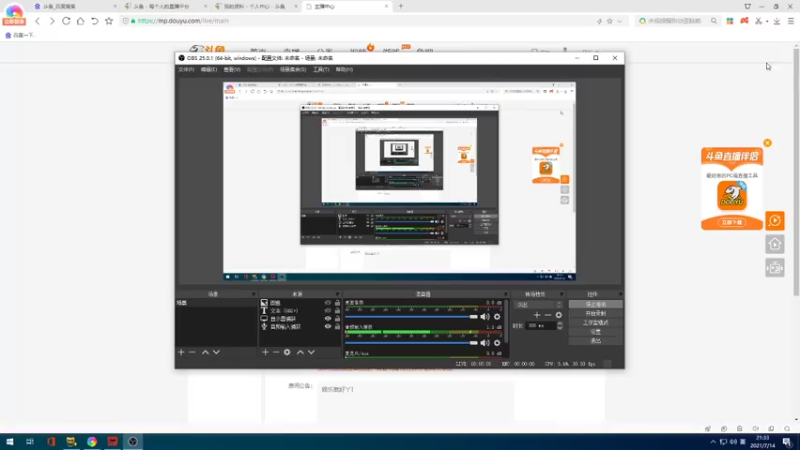Image resolution: width=800 pixels, height=450 pixels.
Task: Click the transition duration stepper arrows
Action: [560, 326]
